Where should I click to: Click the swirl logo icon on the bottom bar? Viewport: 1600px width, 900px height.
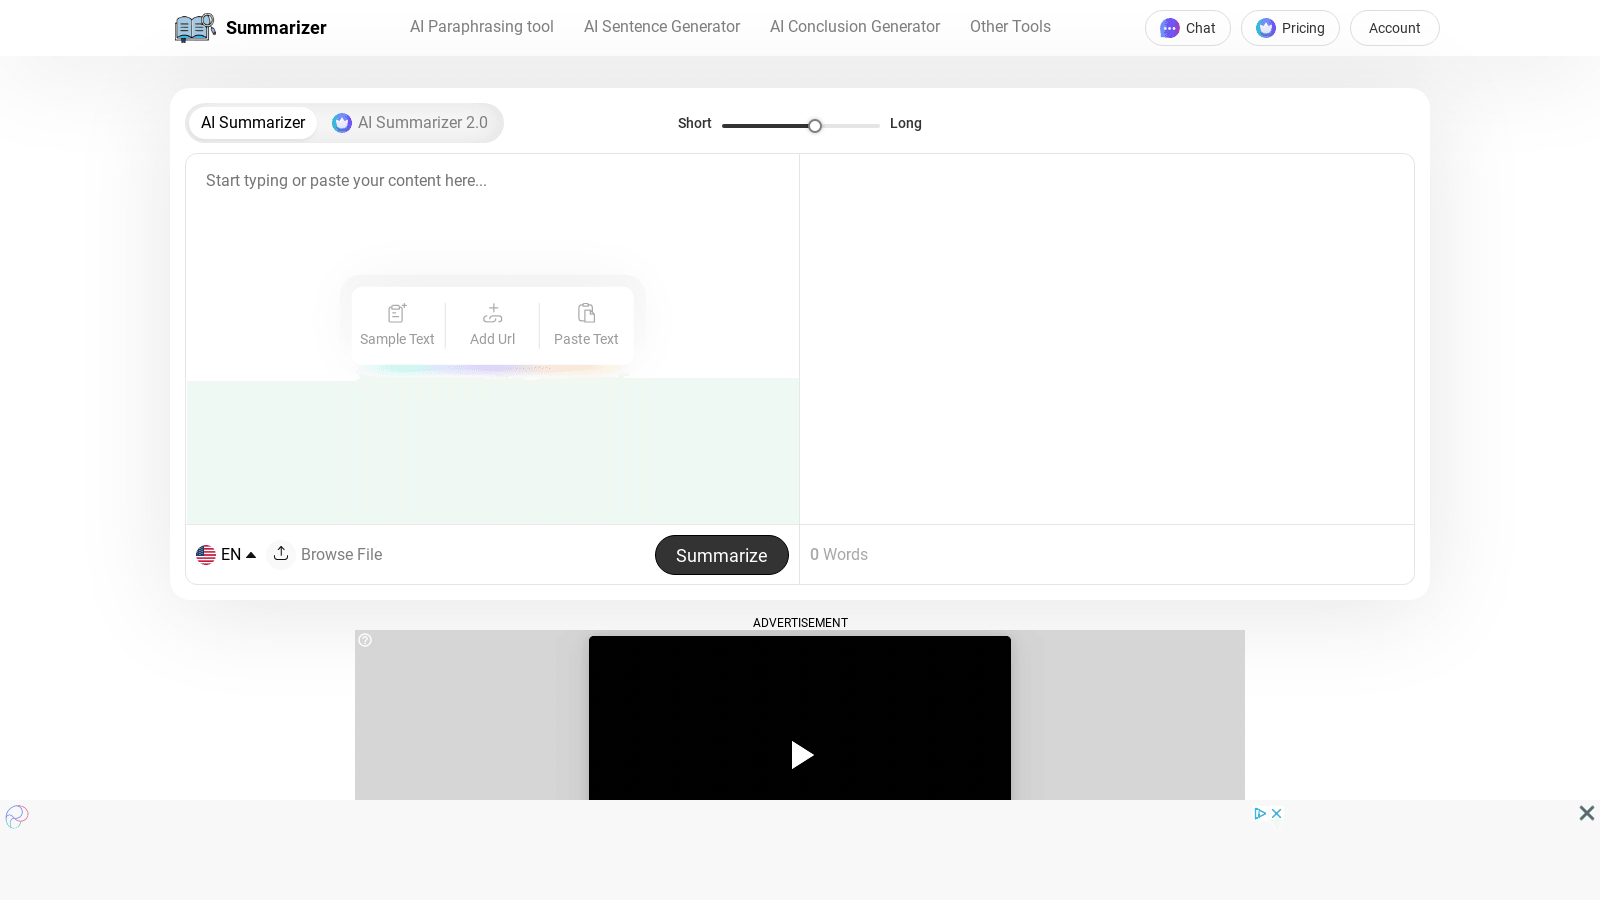click(17, 817)
